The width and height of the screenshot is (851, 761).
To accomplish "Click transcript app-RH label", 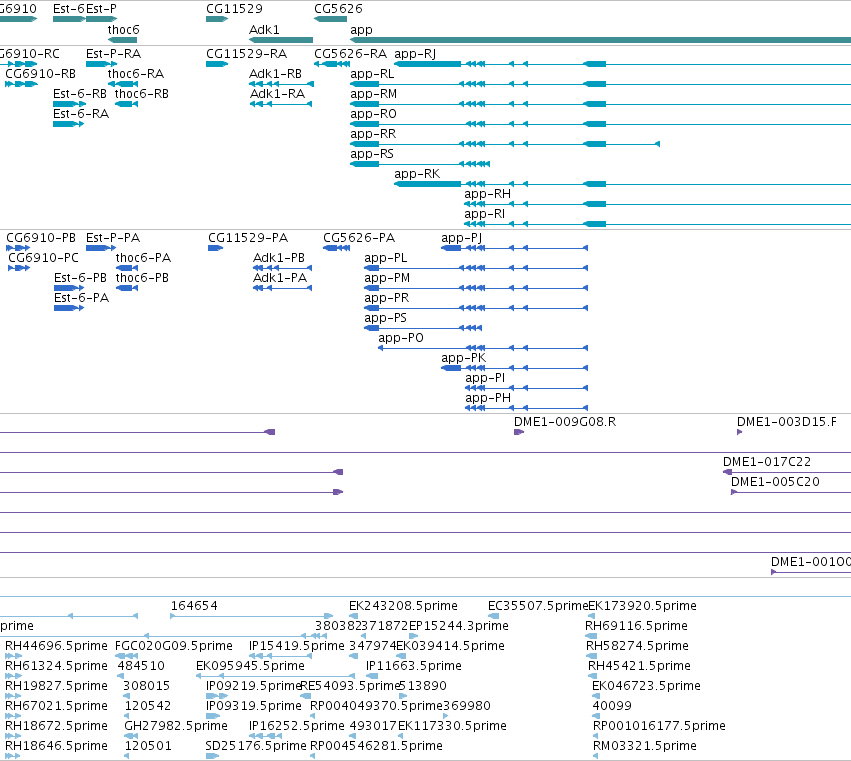I will (487, 194).
